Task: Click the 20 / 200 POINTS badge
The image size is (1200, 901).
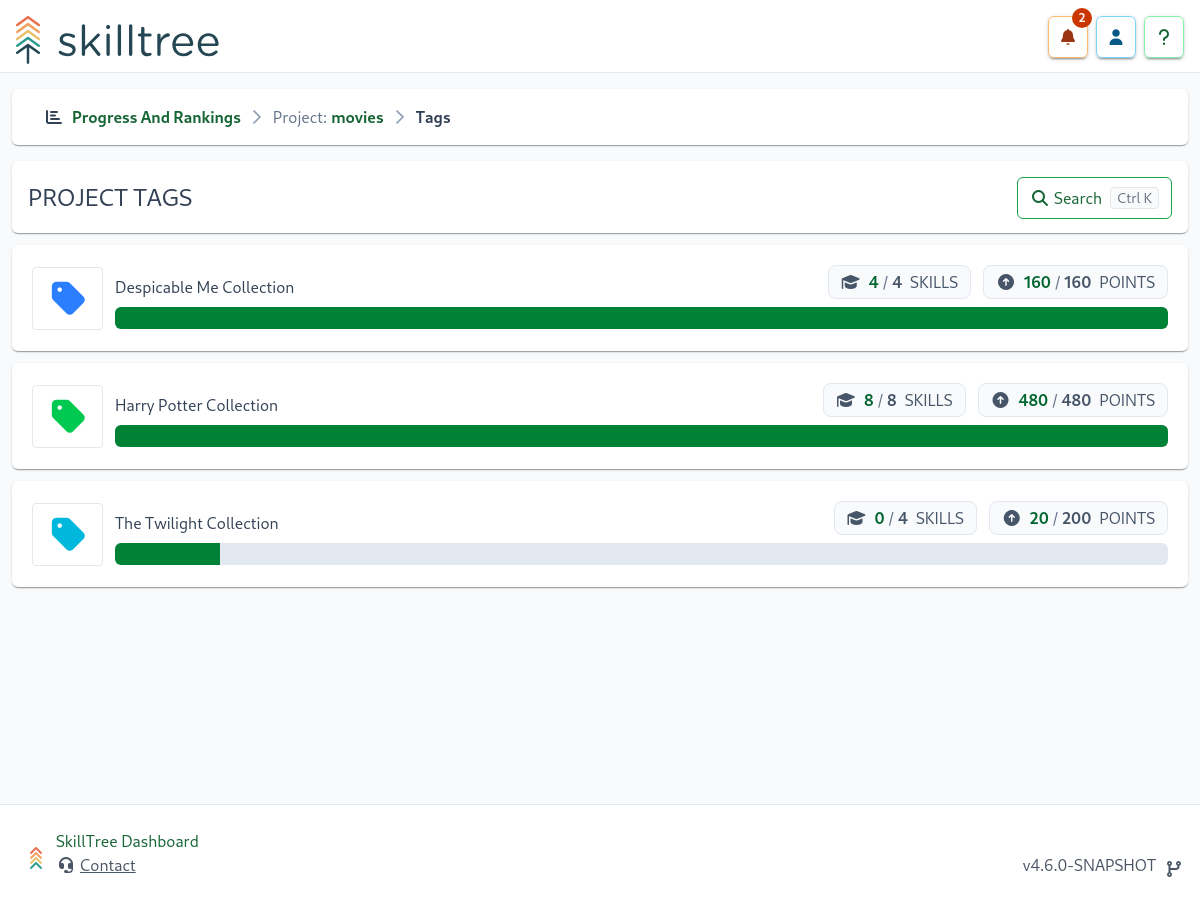Action: coord(1078,518)
